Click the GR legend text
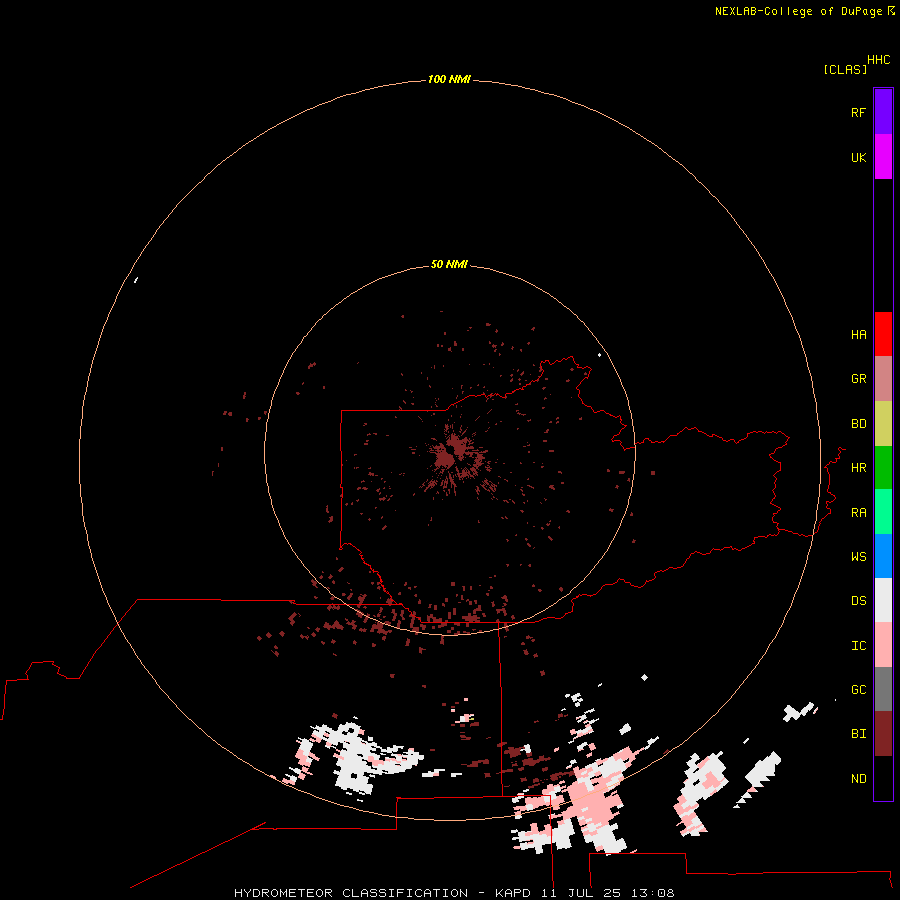 click(x=858, y=379)
